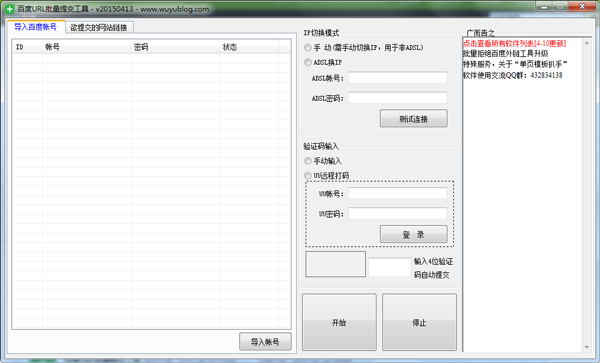Choose the 手动输入 captcha radio button
600x363 pixels.
click(308, 161)
